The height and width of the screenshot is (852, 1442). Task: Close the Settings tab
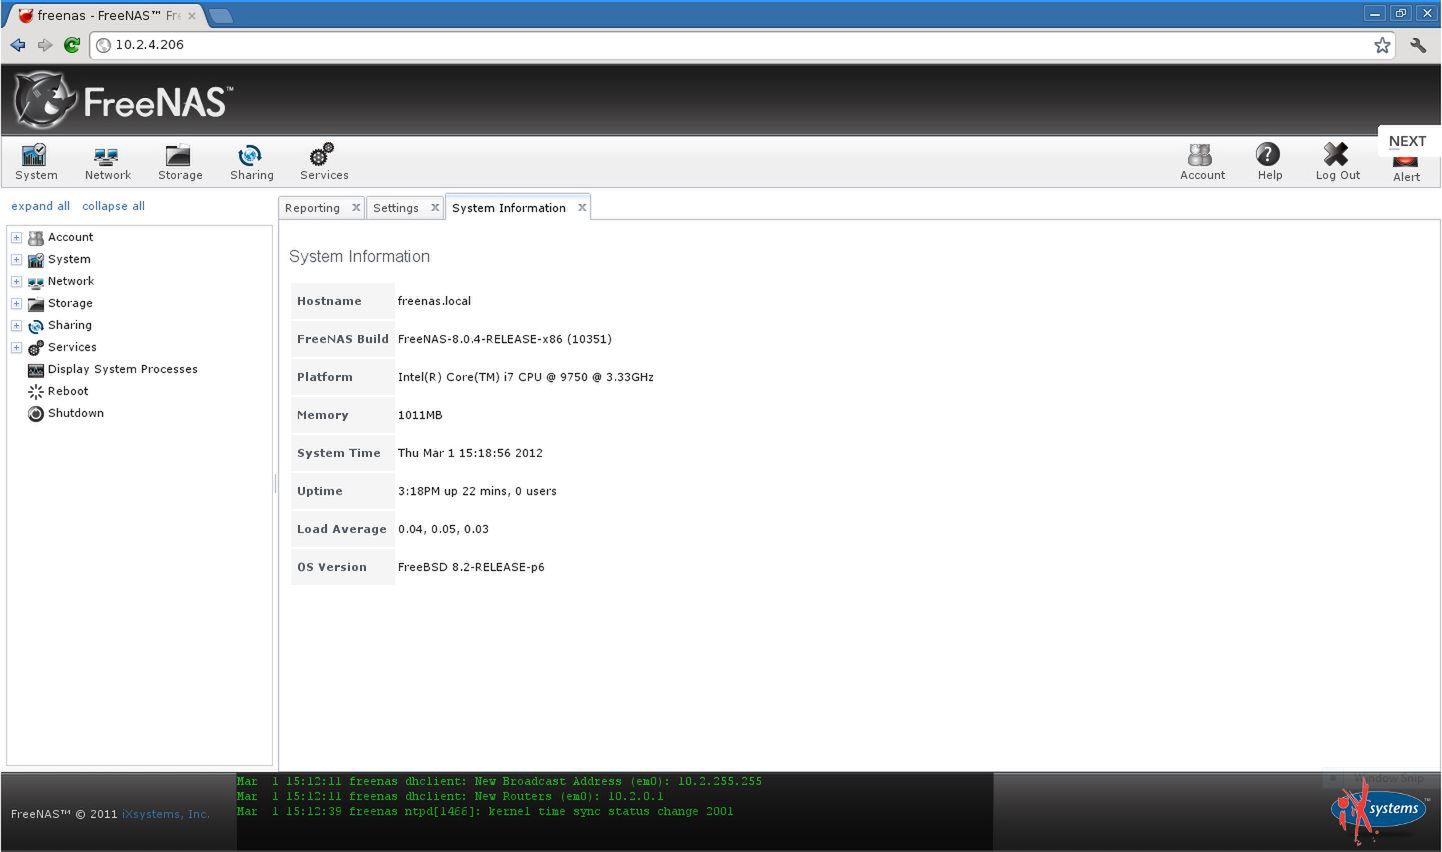click(435, 208)
